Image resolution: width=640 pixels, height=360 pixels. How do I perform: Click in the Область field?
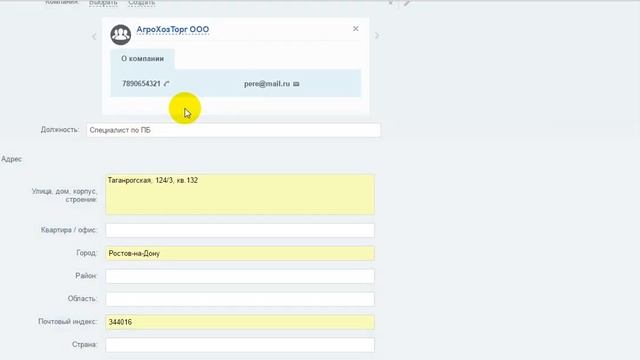240,299
